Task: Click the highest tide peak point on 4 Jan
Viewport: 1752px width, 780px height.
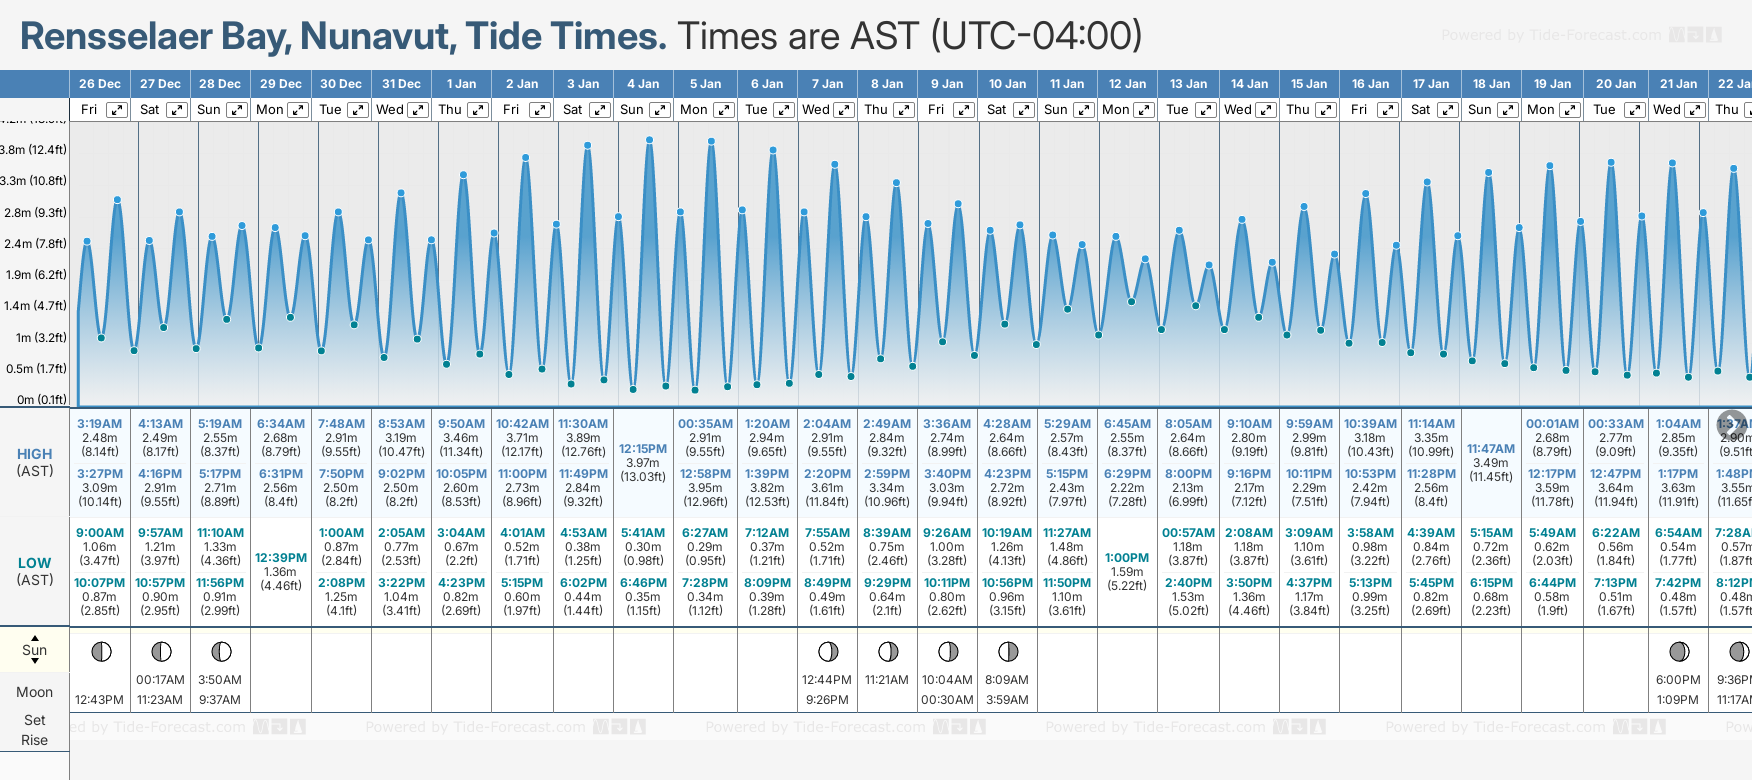Action: coord(650,140)
